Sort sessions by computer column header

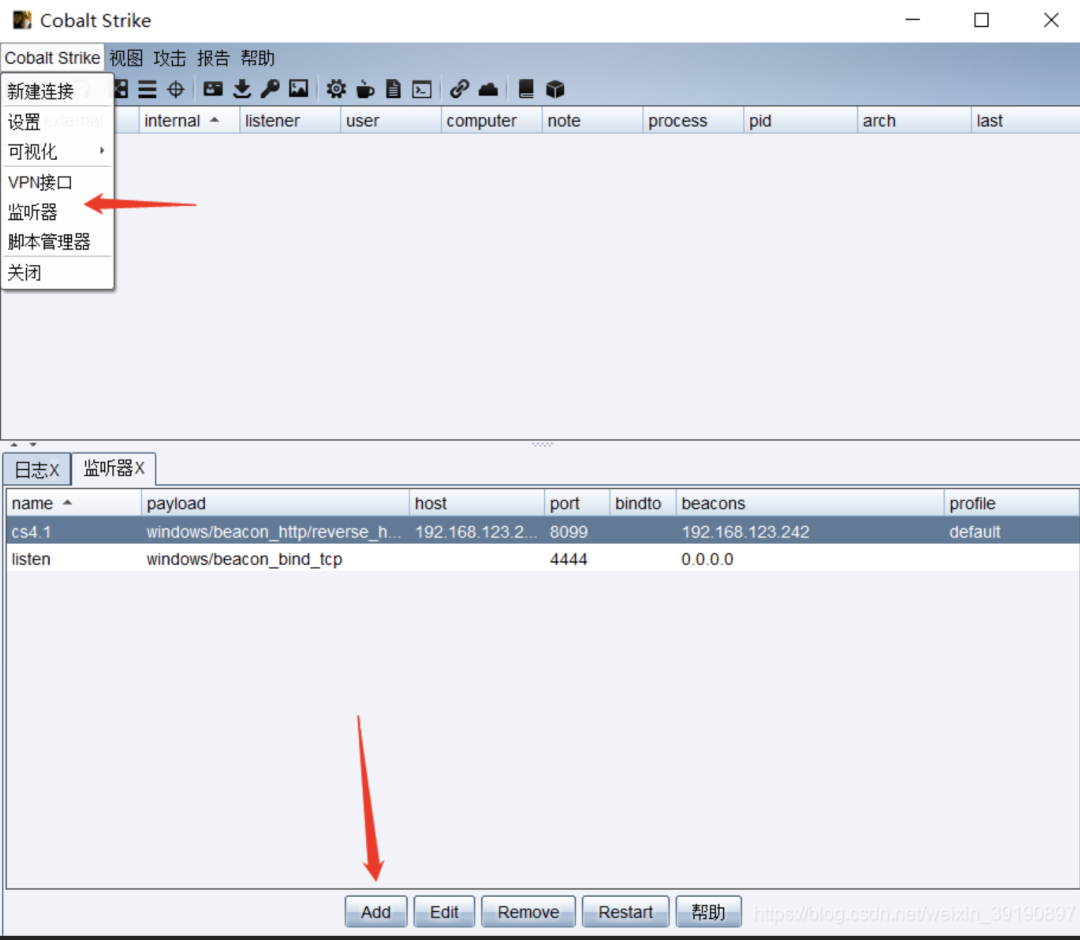(491, 121)
